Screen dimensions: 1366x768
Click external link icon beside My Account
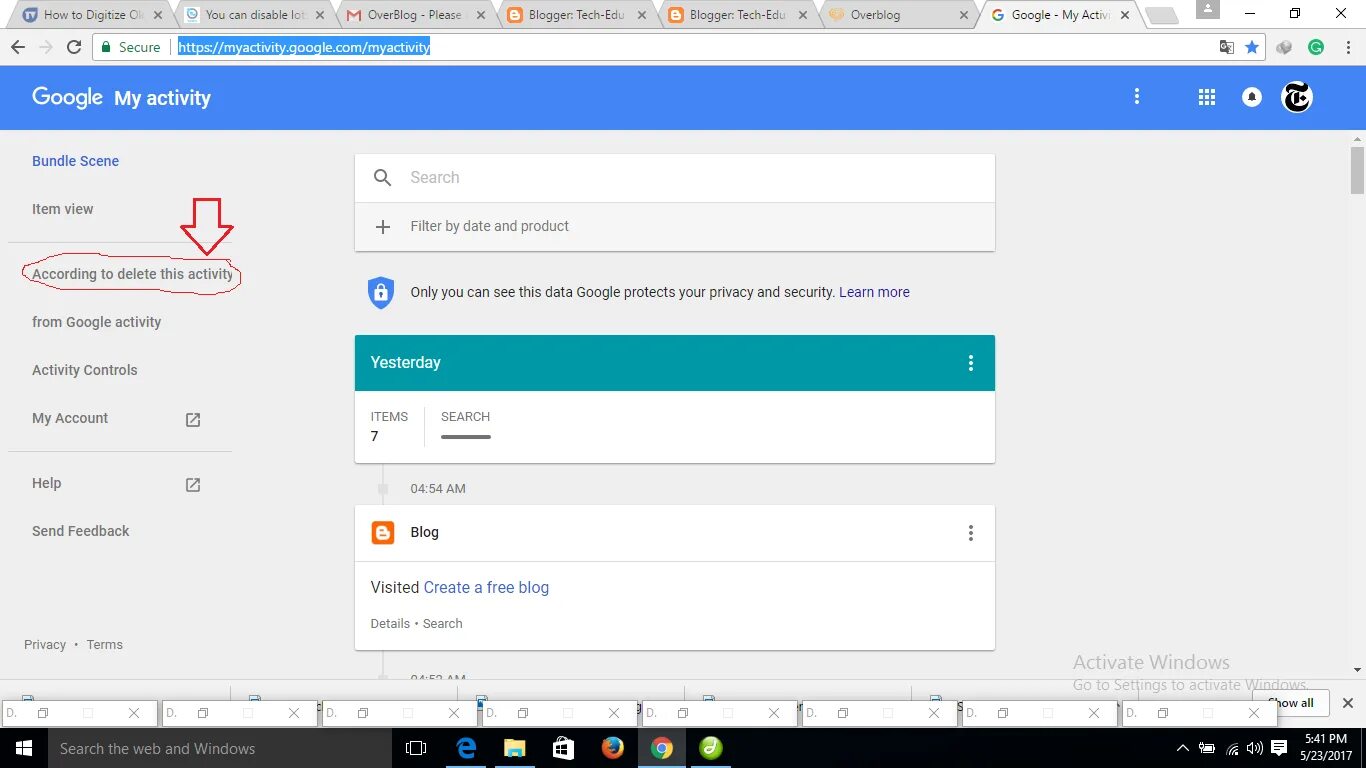pyautogui.click(x=193, y=420)
